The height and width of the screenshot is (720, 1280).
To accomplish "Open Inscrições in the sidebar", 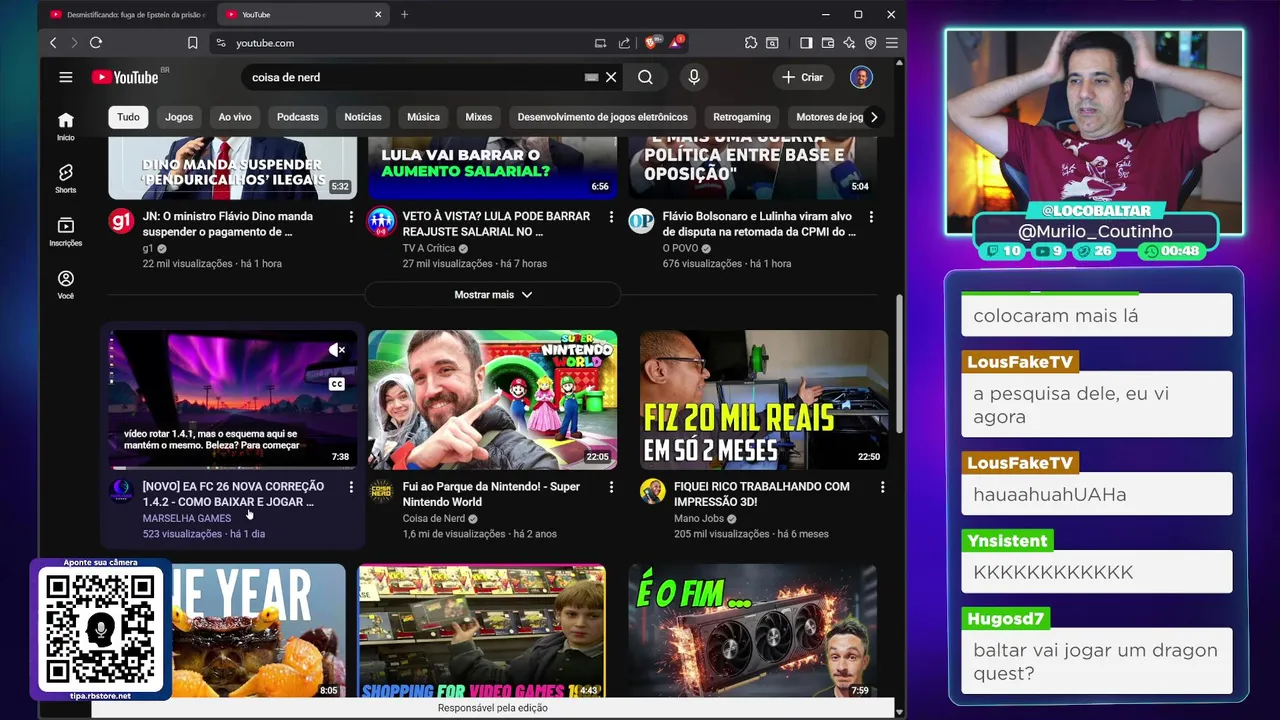I will [x=65, y=232].
